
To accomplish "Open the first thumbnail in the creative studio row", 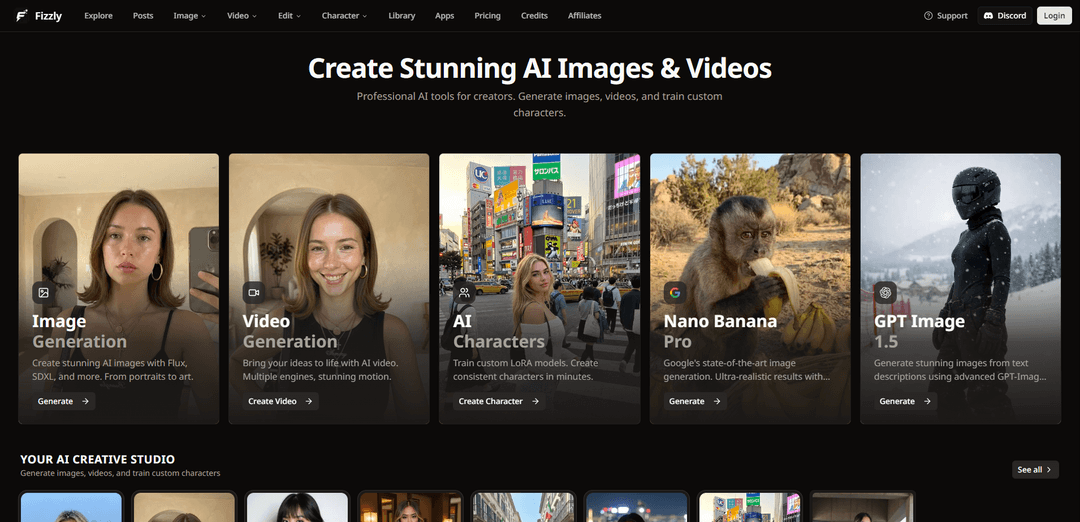I will (x=71, y=507).
